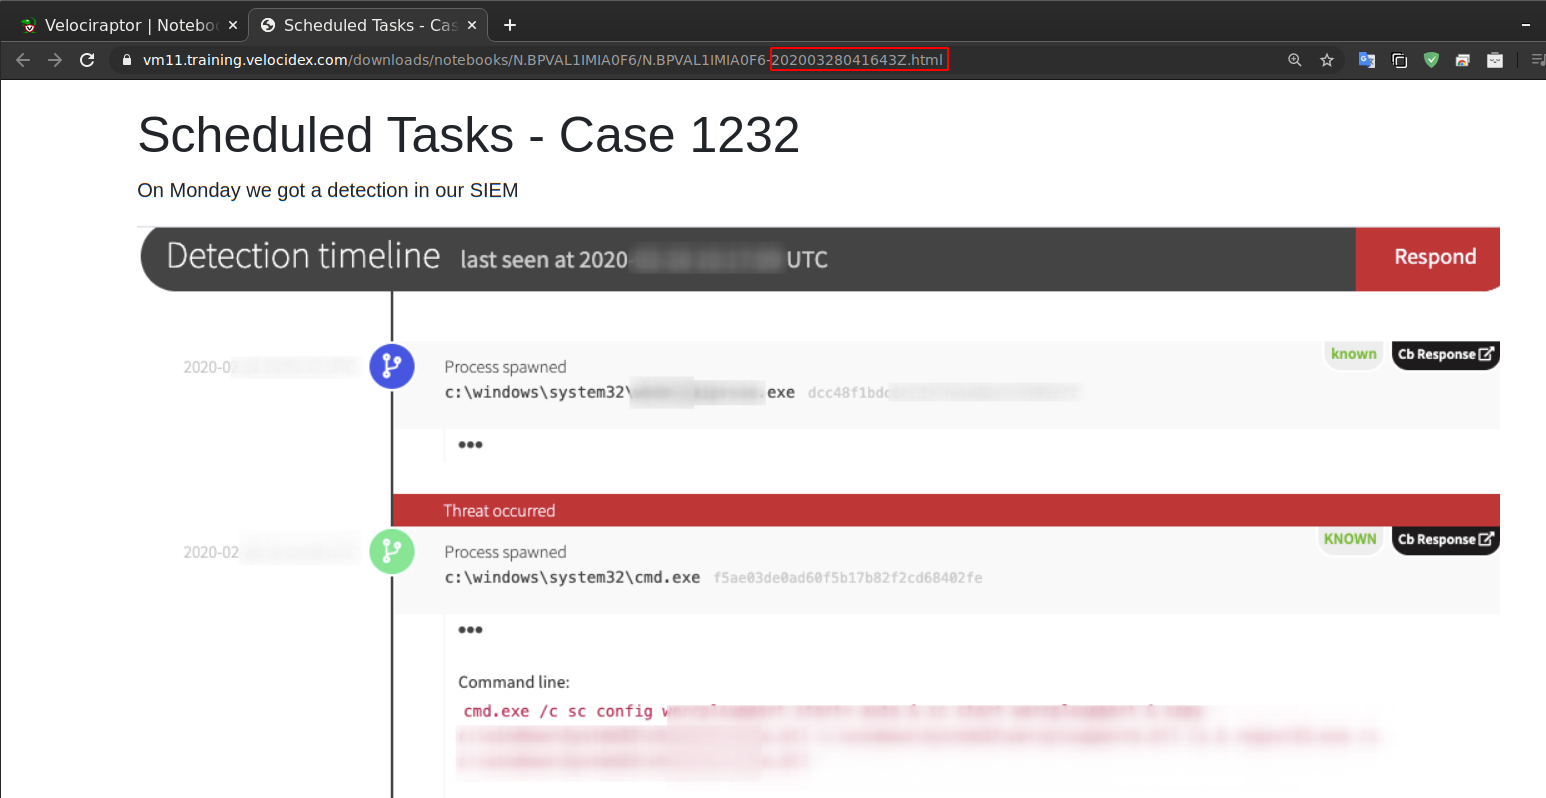1546x798 pixels.
Task: Click the browser back arrow
Action: pyautogui.click(x=23, y=60)
